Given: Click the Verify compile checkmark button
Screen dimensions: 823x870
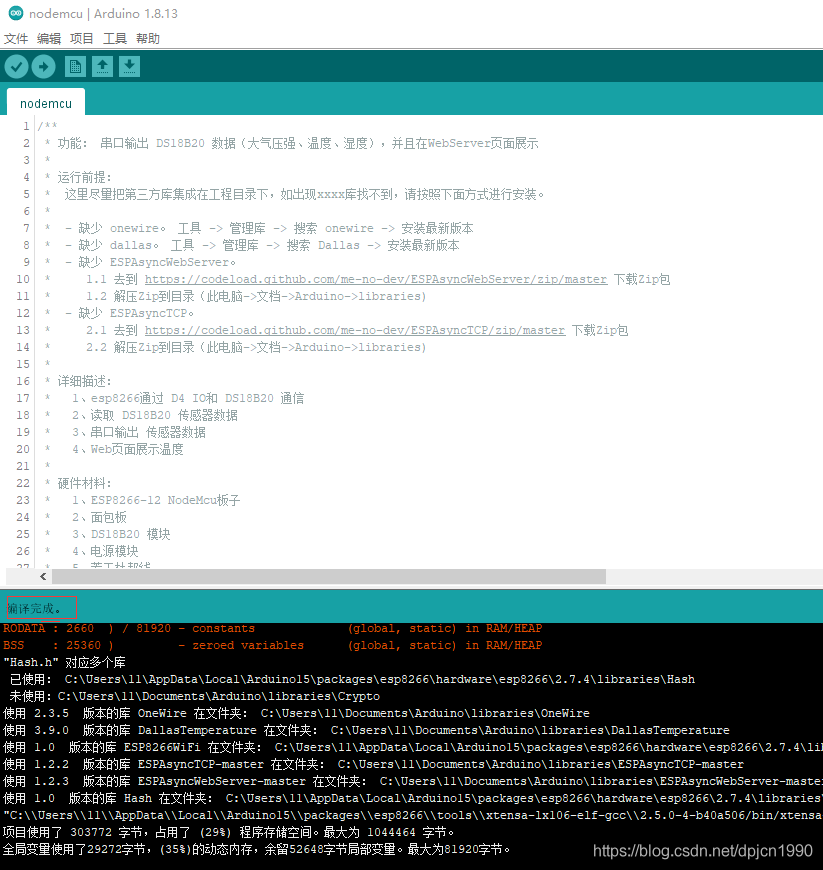Looking at the screenshot, I should point(17,67).
